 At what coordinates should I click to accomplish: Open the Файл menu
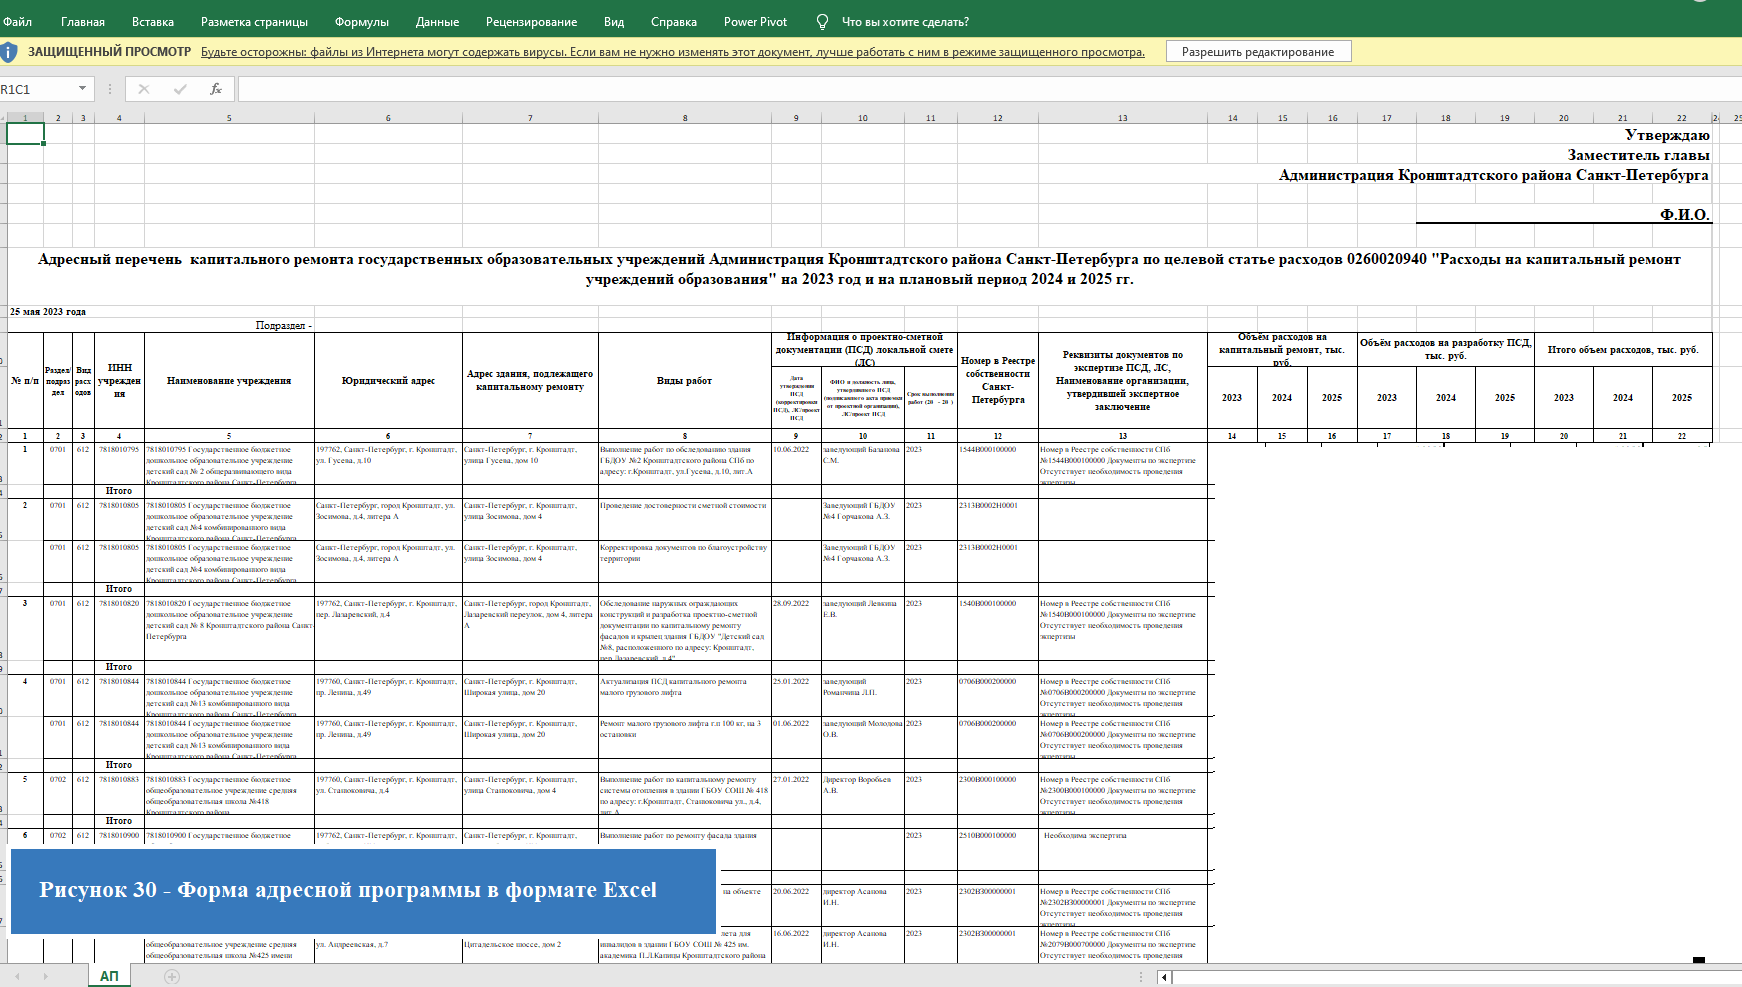tap(17, 22)
